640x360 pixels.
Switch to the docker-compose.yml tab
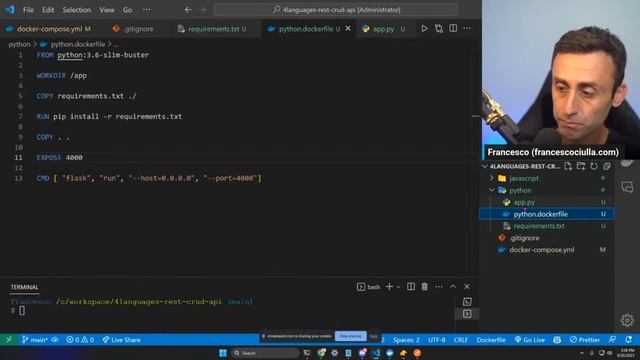49,29
